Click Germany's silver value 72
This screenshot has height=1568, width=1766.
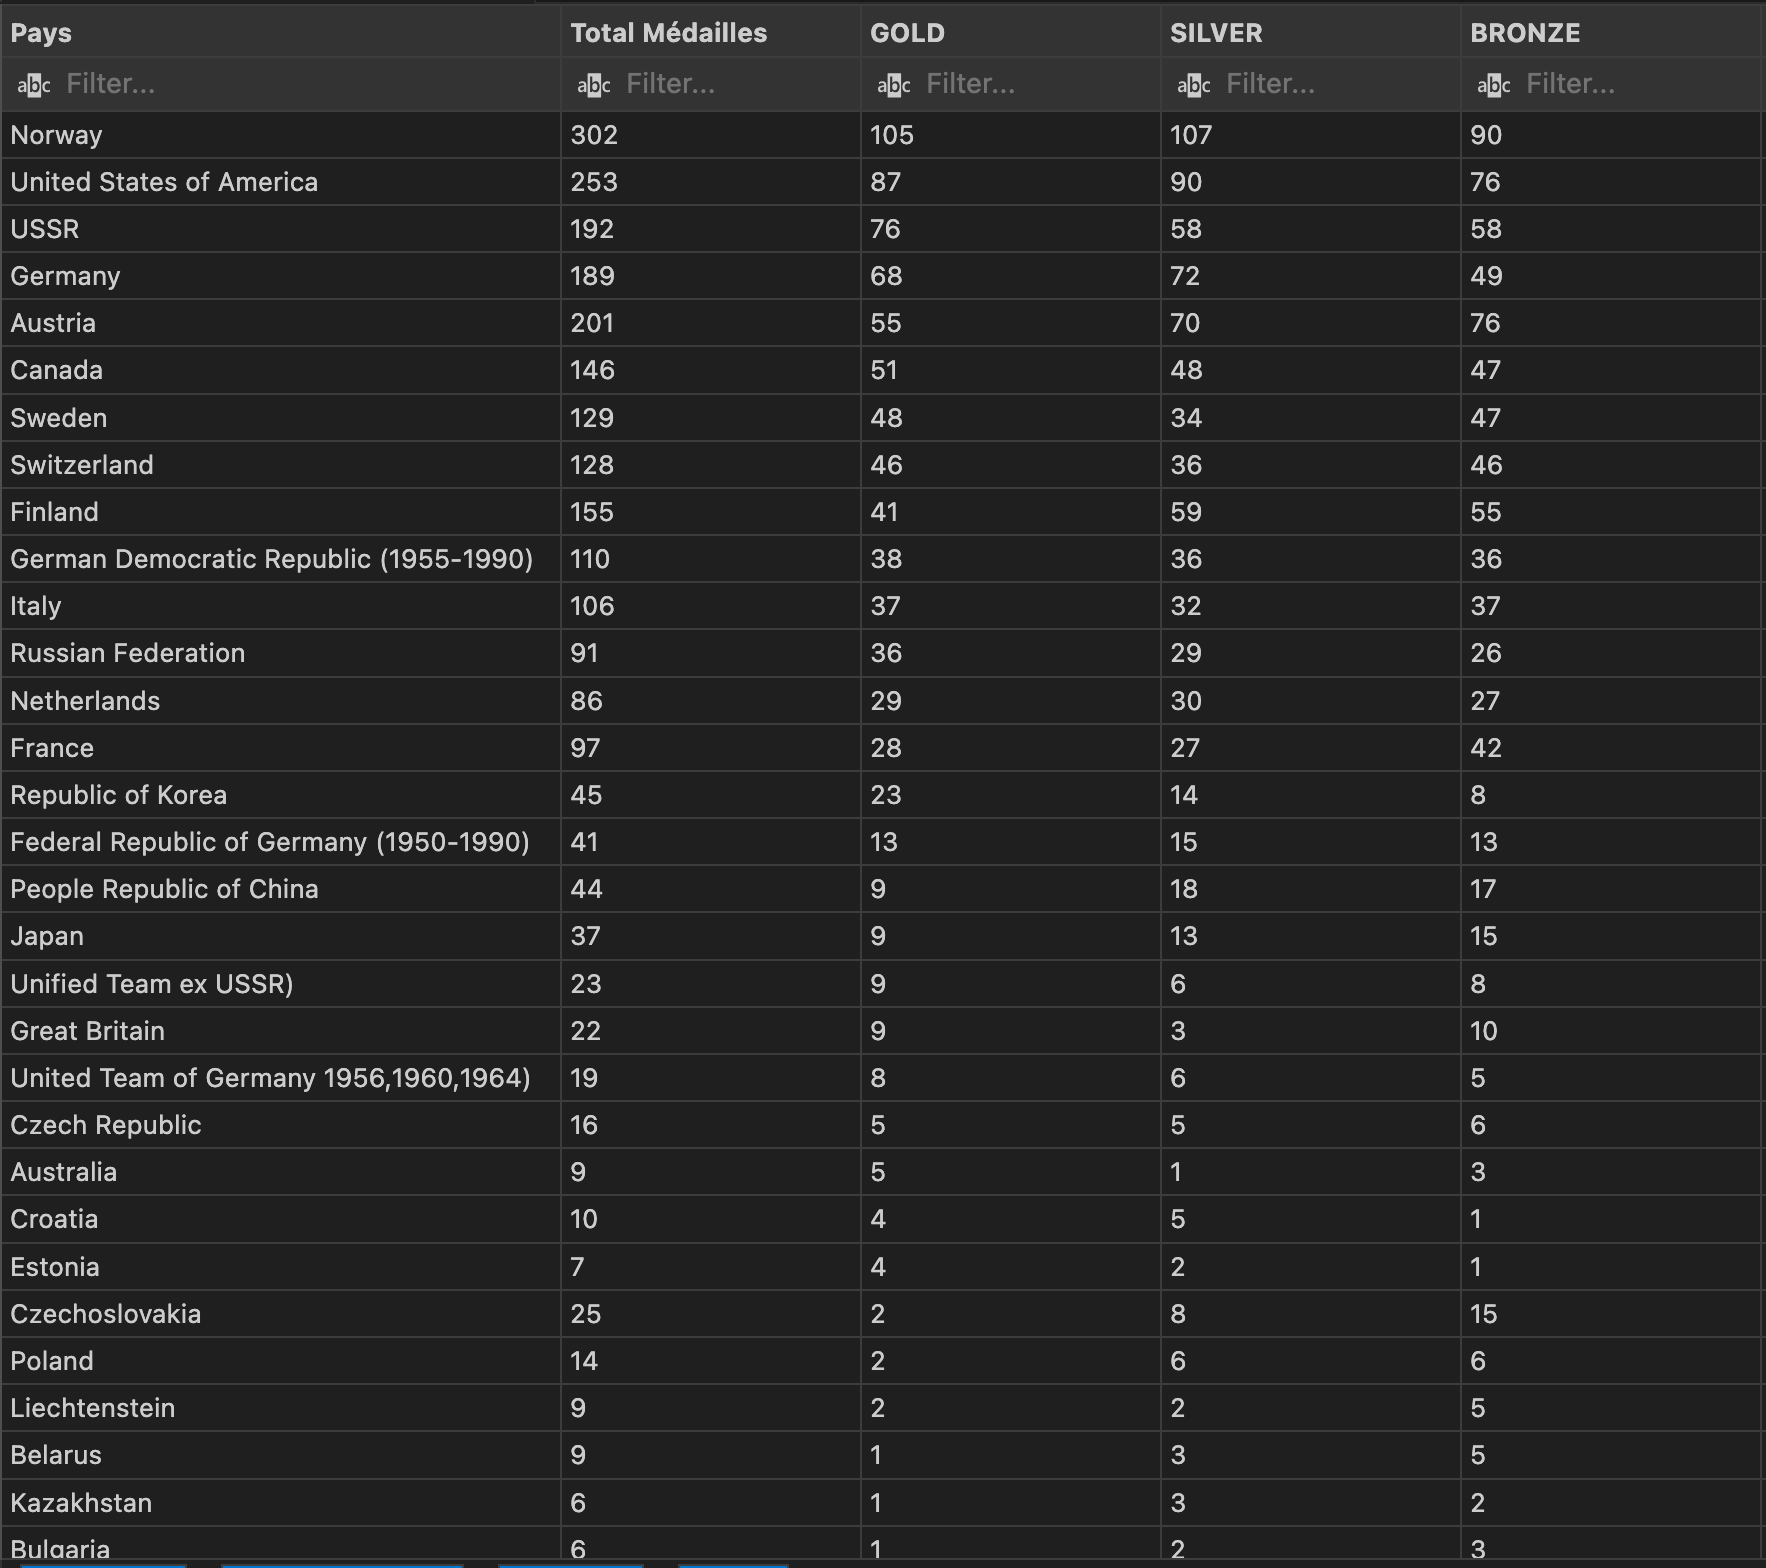1185,276
